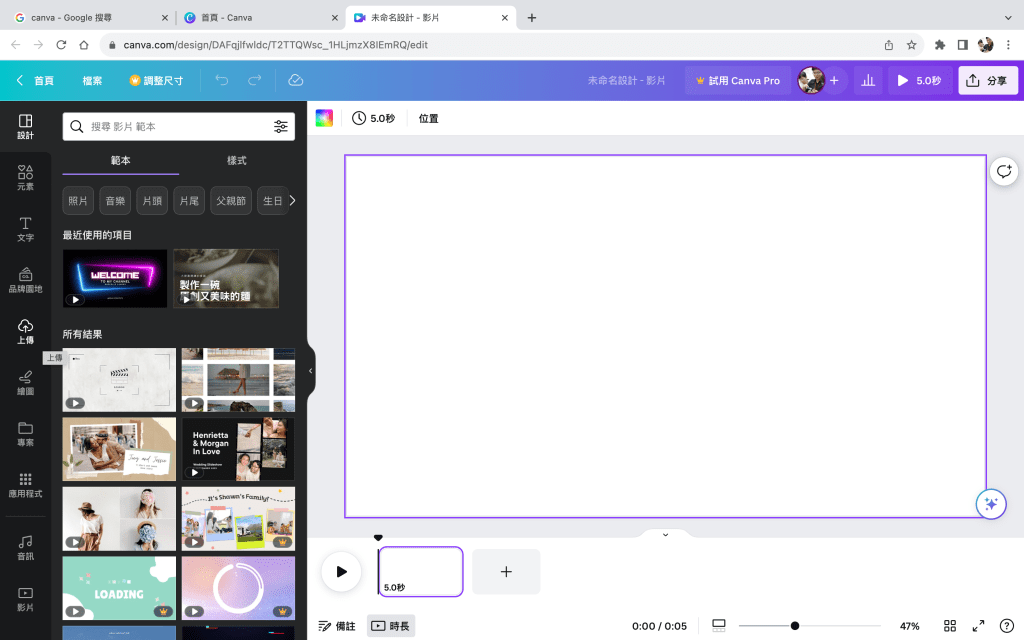Collapse the timeline with the chevron
The width and height of the screenshot is (1024, 640).
coord(665,535)
